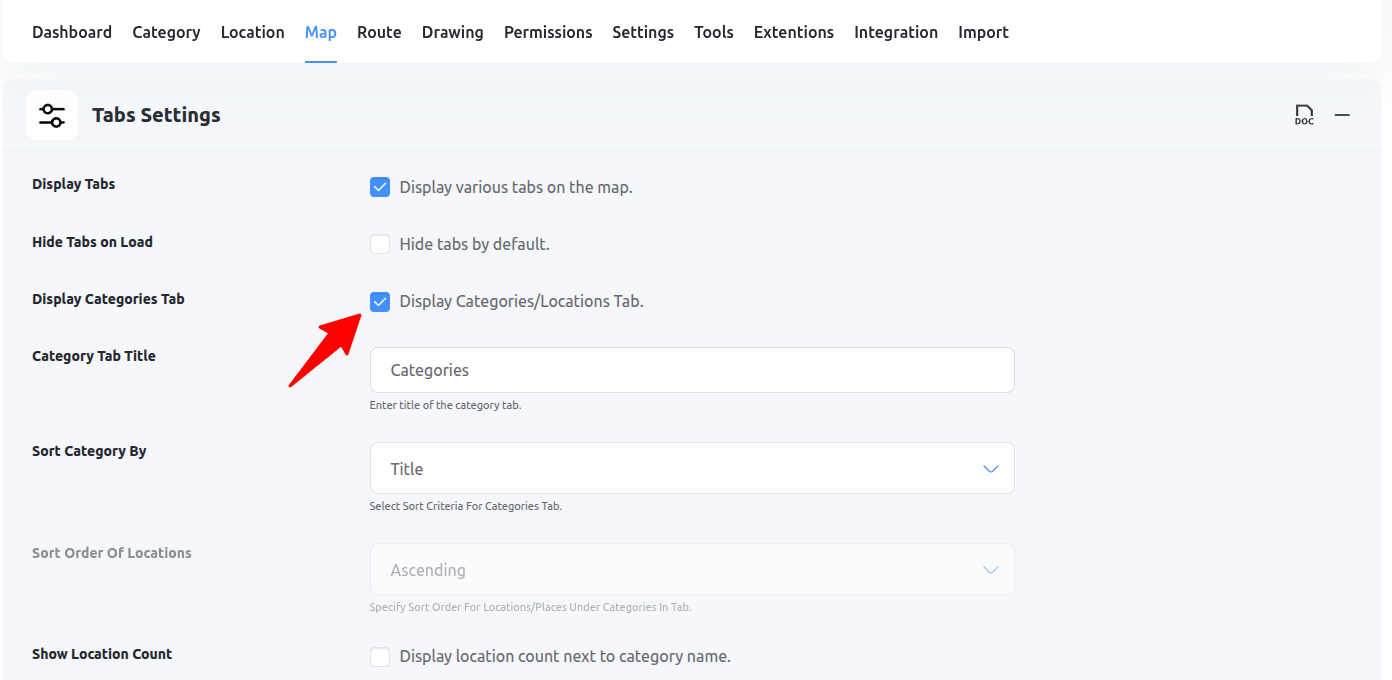Select the Route menu entry
This screenshot has width=1392, height=680.
[379, 31]
